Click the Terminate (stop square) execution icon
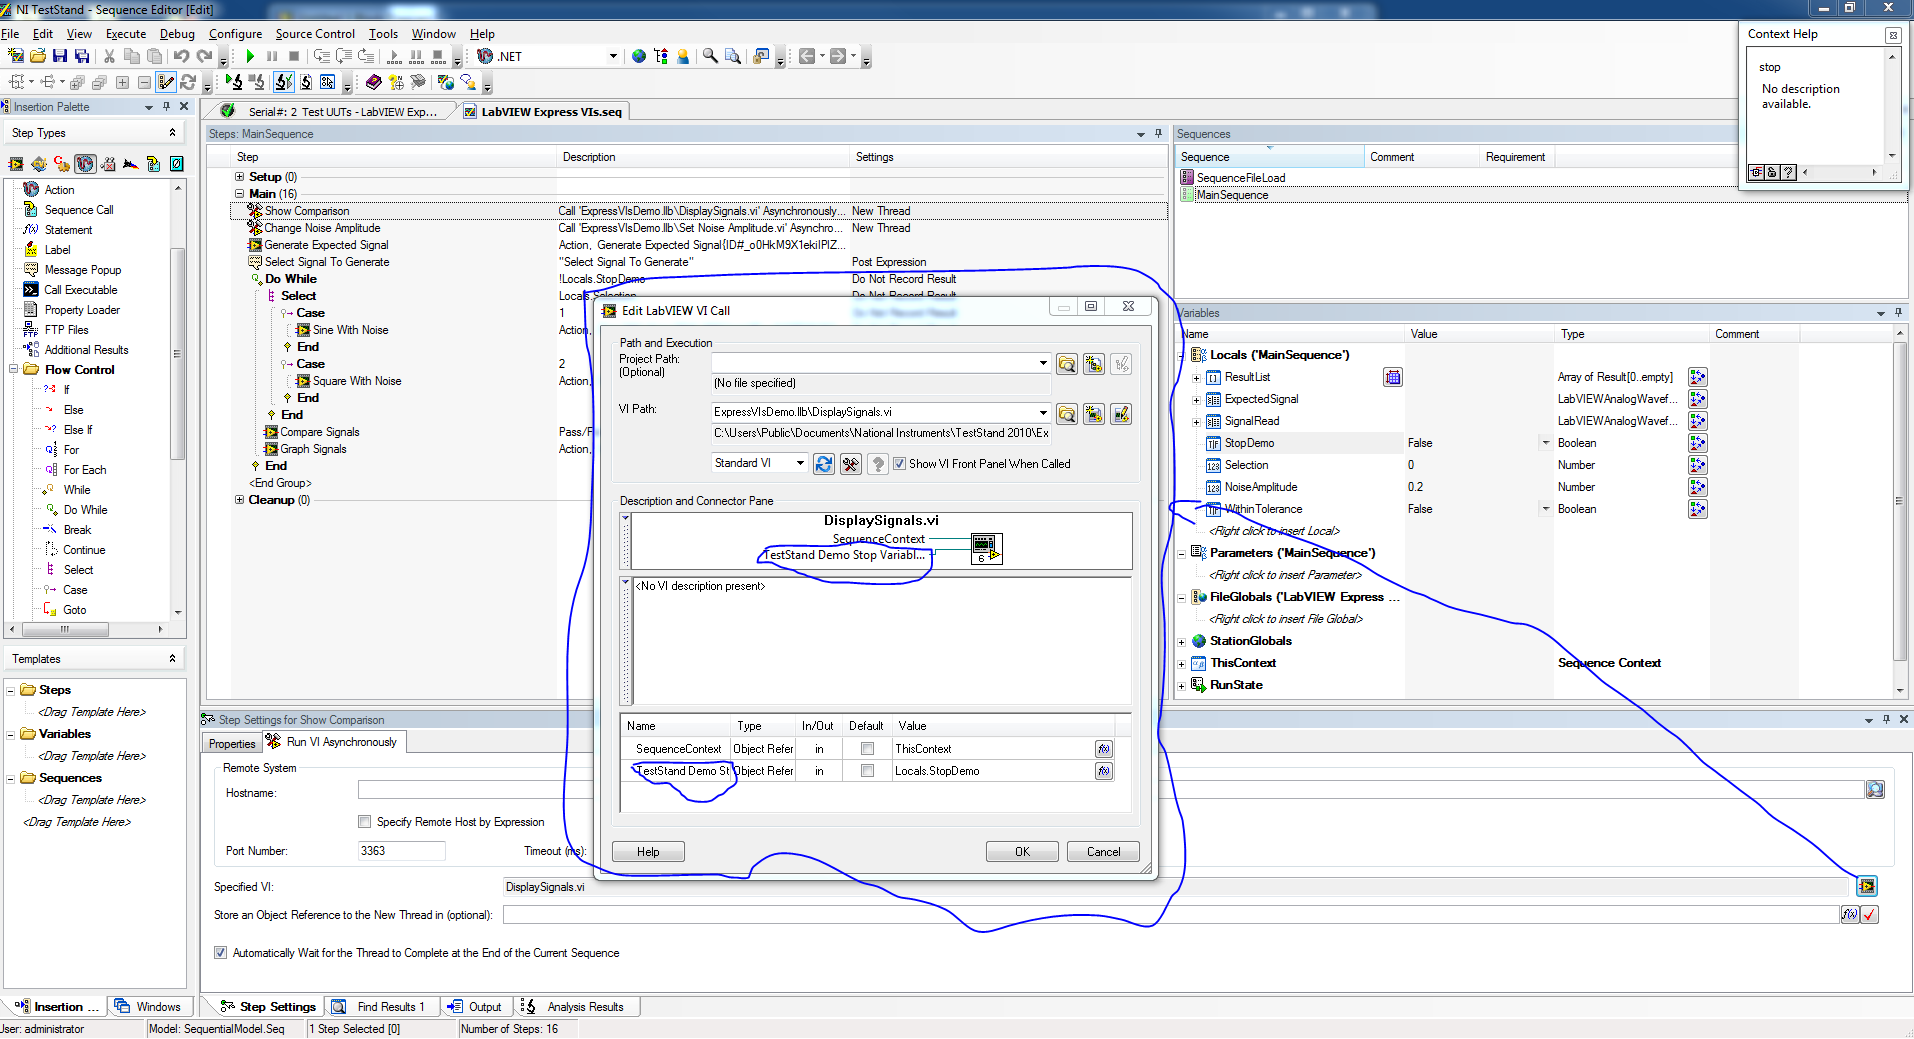The image size is (1914, 1039). [294, 56]
